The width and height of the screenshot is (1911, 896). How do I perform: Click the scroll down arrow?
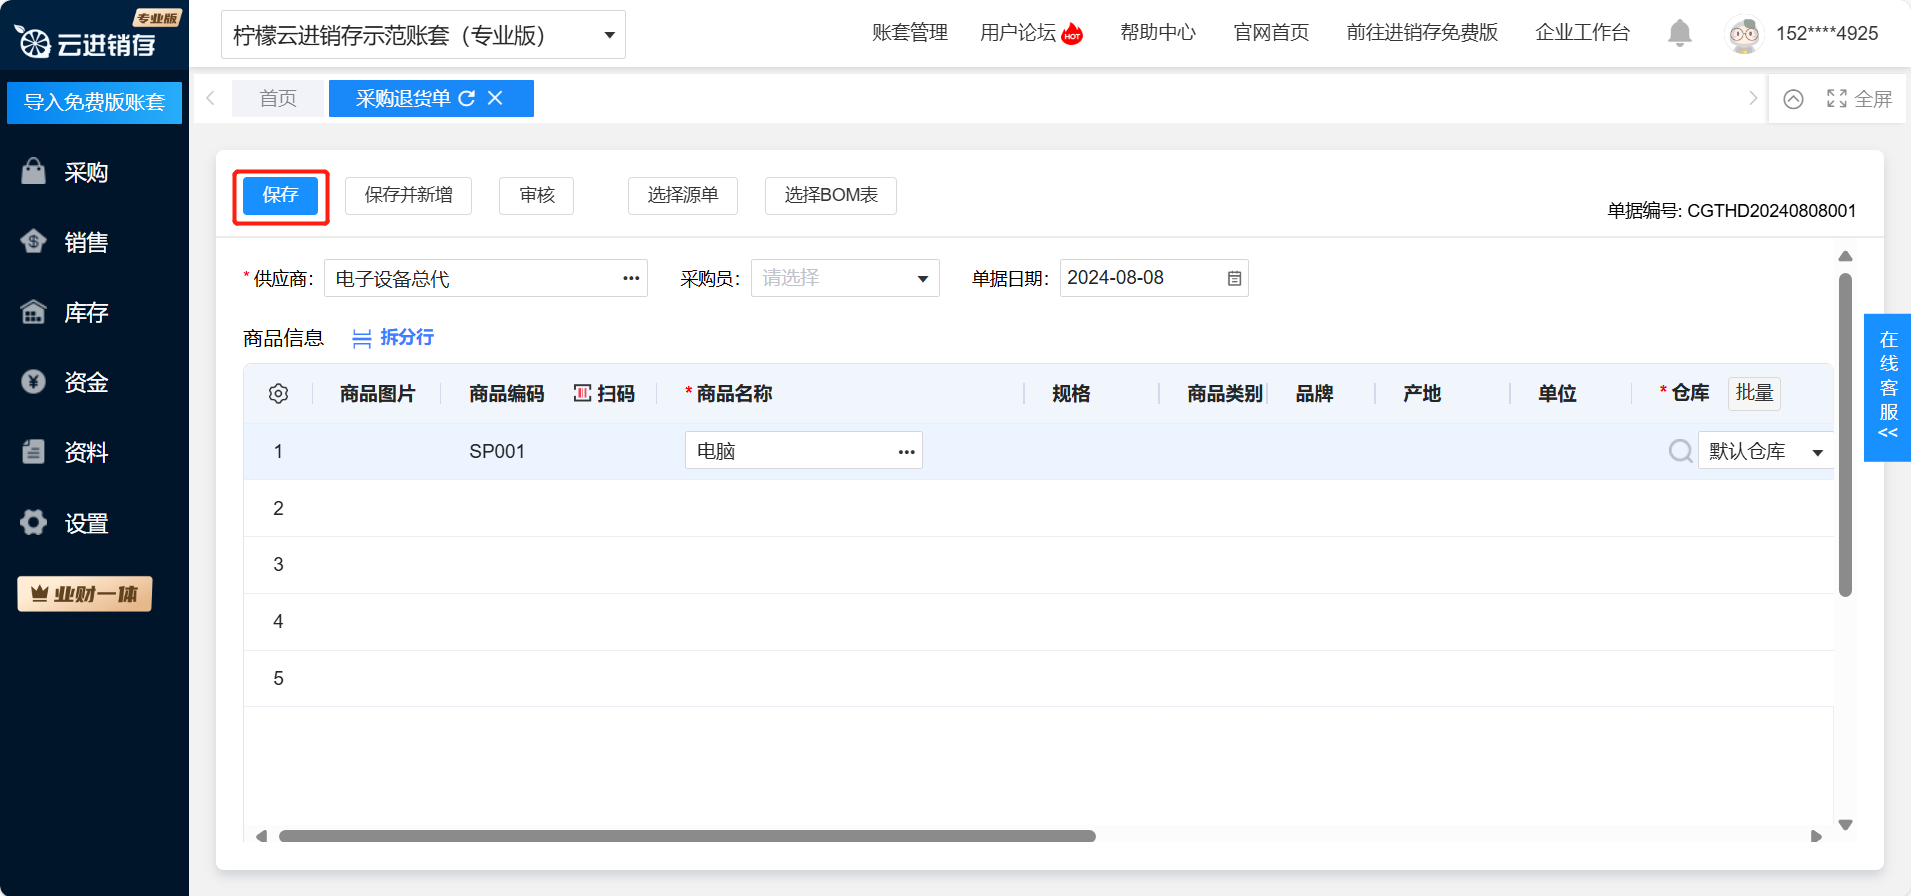tap(1846, 825)
